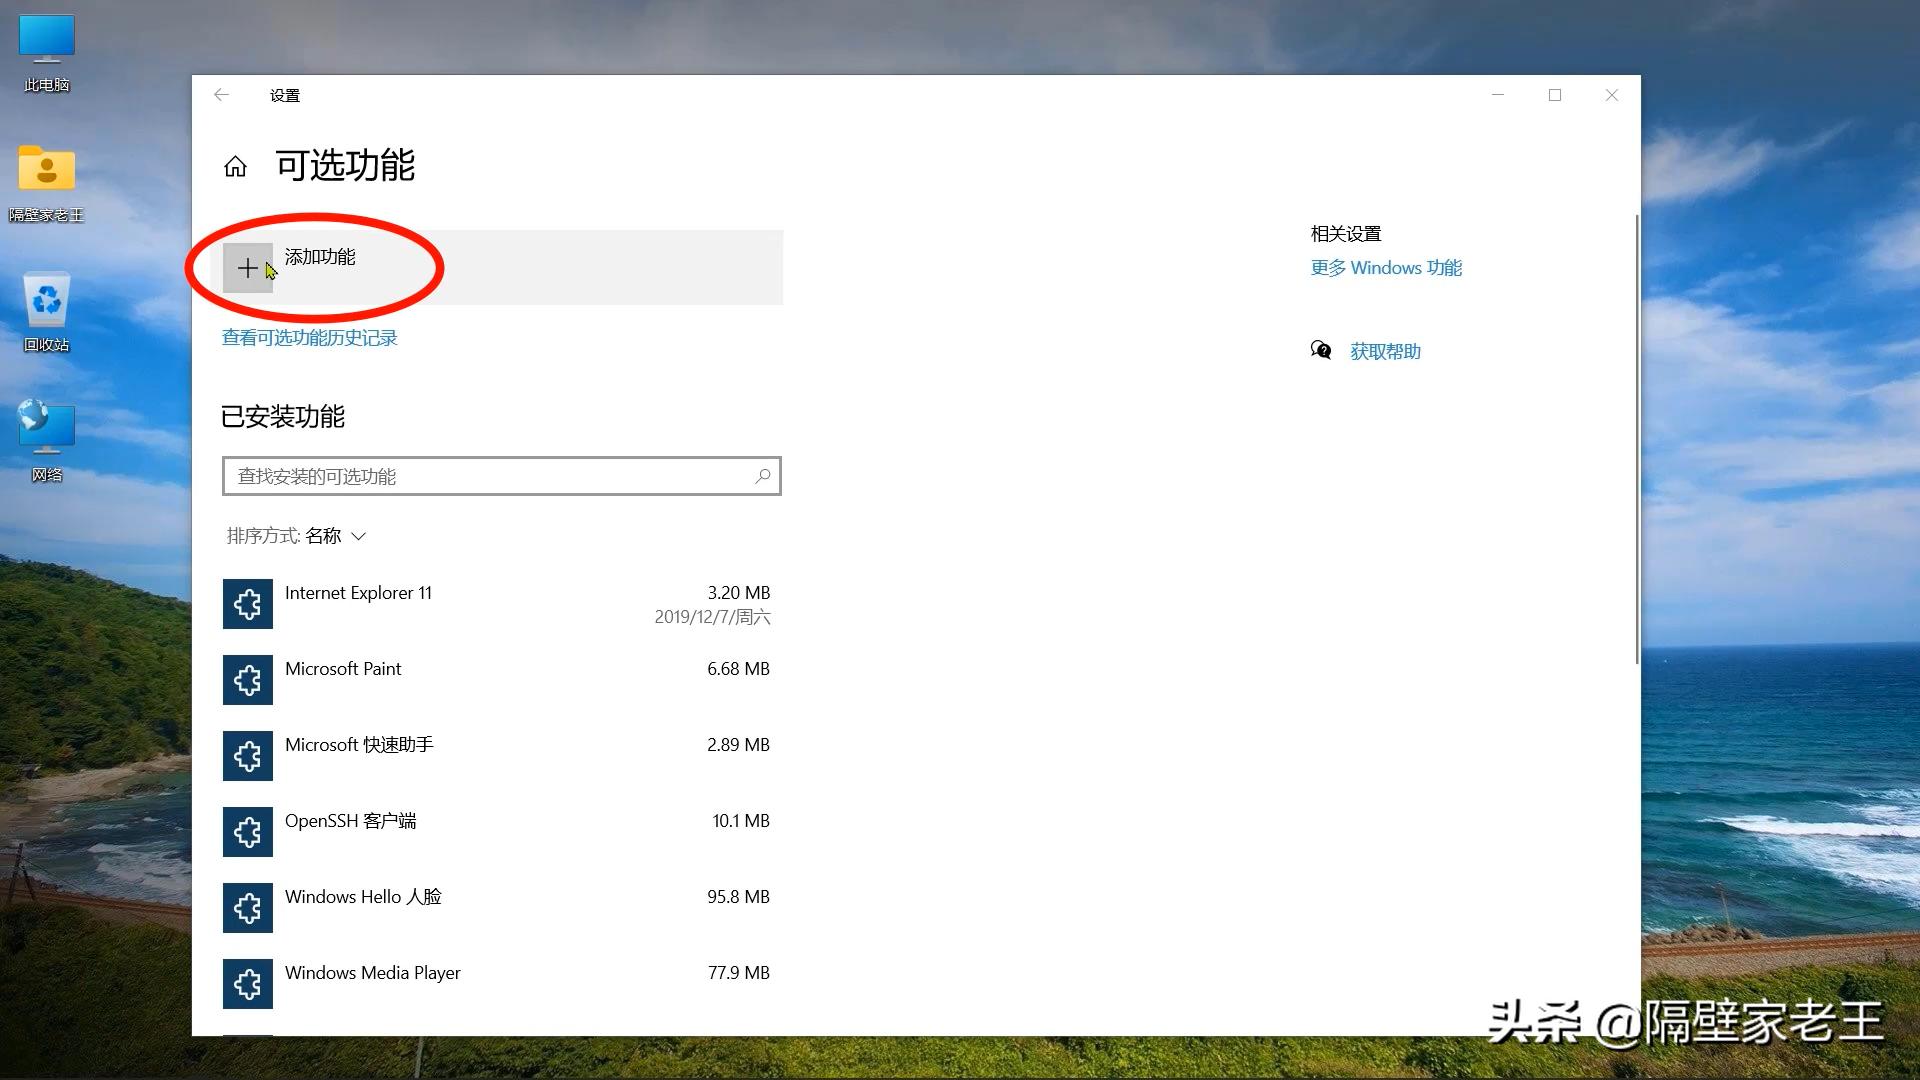Click the 获取帮助 link text

click(x=1385, y=351)
